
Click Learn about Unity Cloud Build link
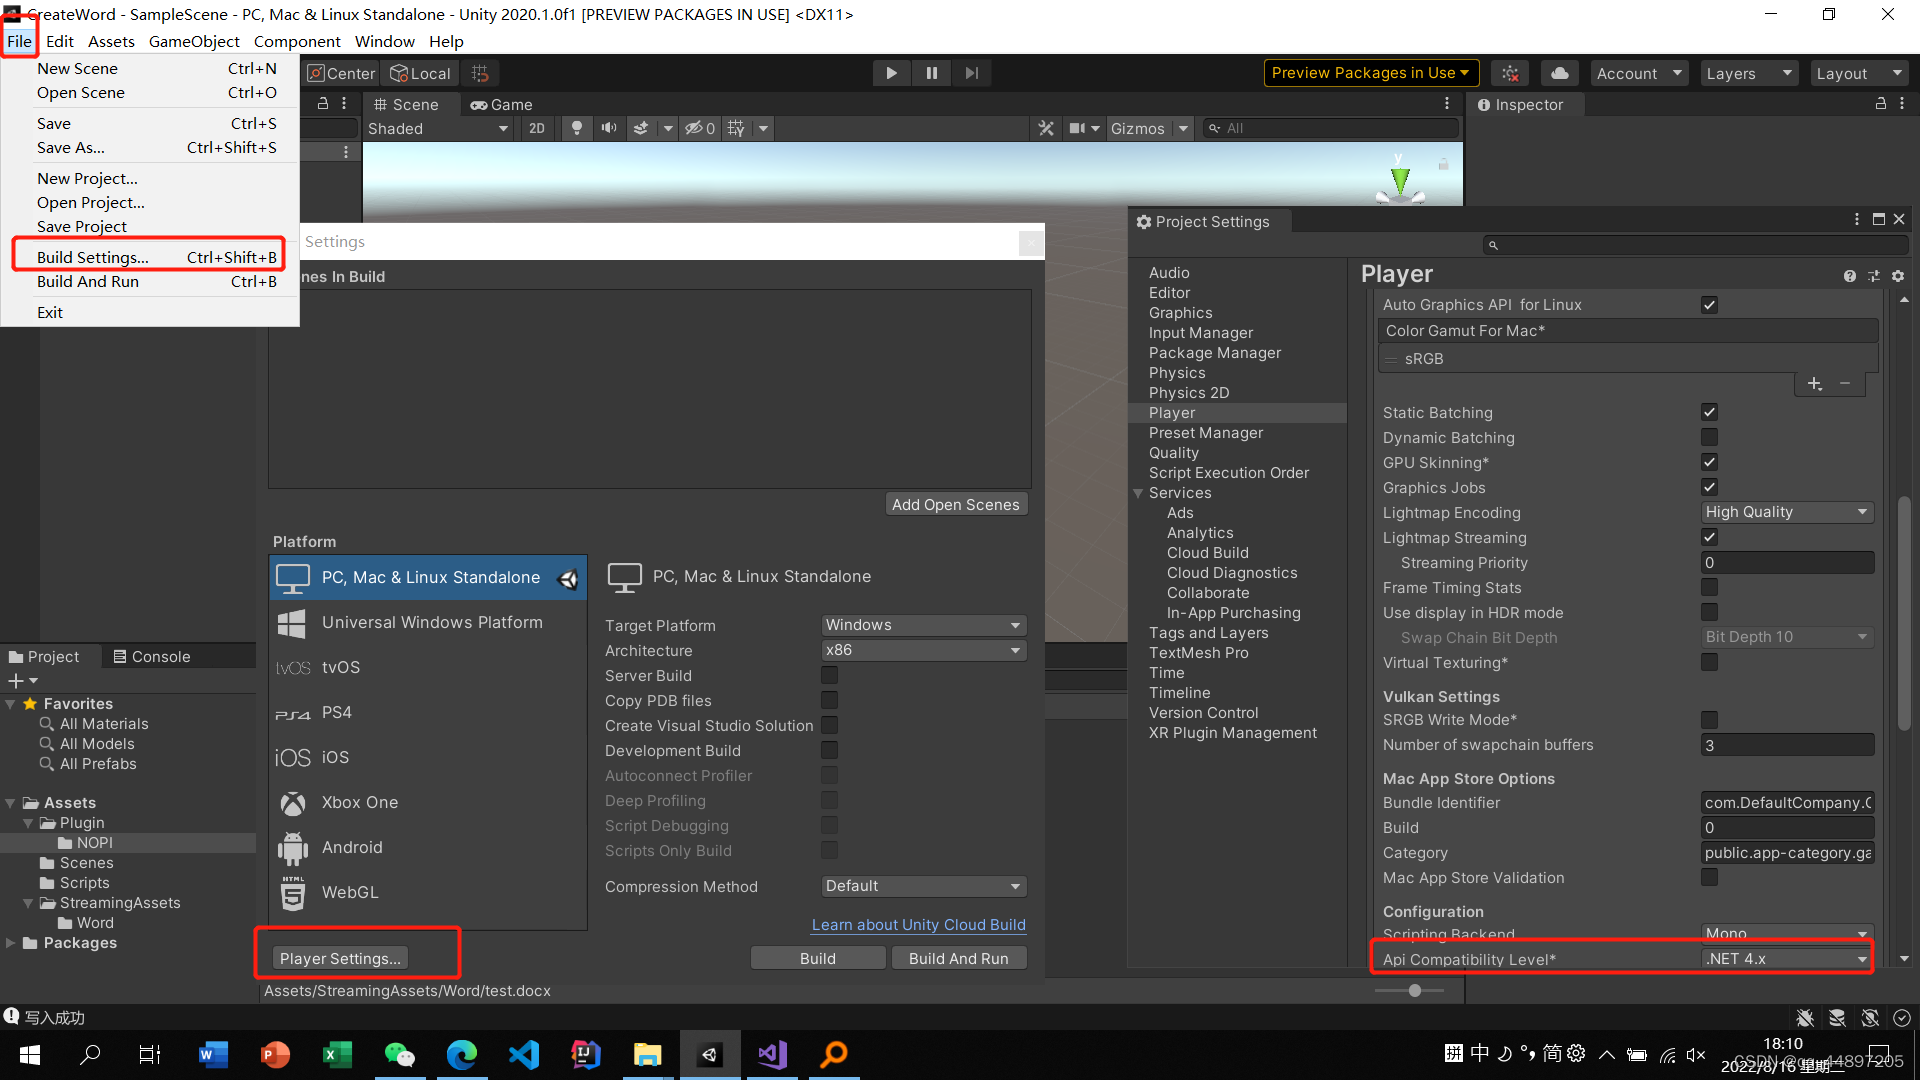[919, 923]
